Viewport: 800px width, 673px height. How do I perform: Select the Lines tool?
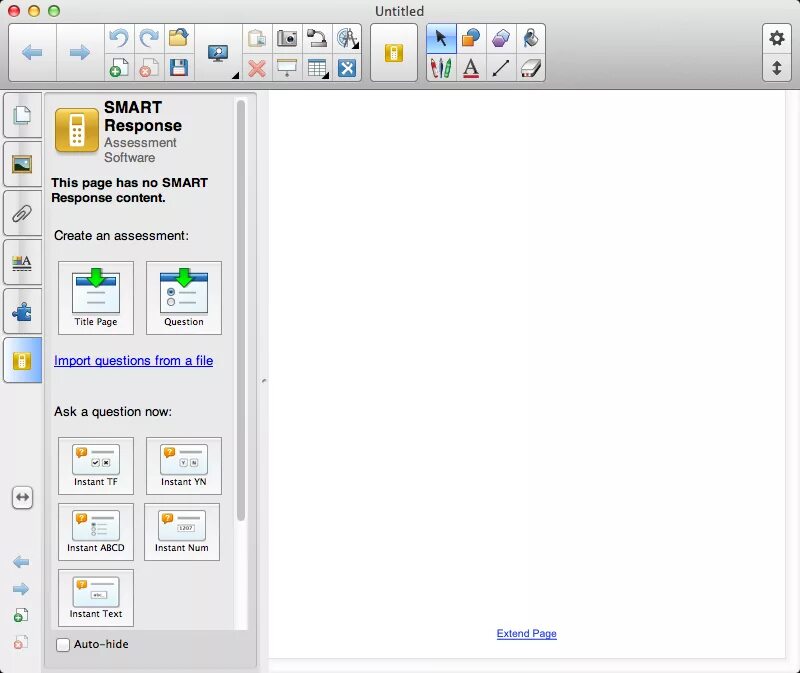tap(501, 68)
